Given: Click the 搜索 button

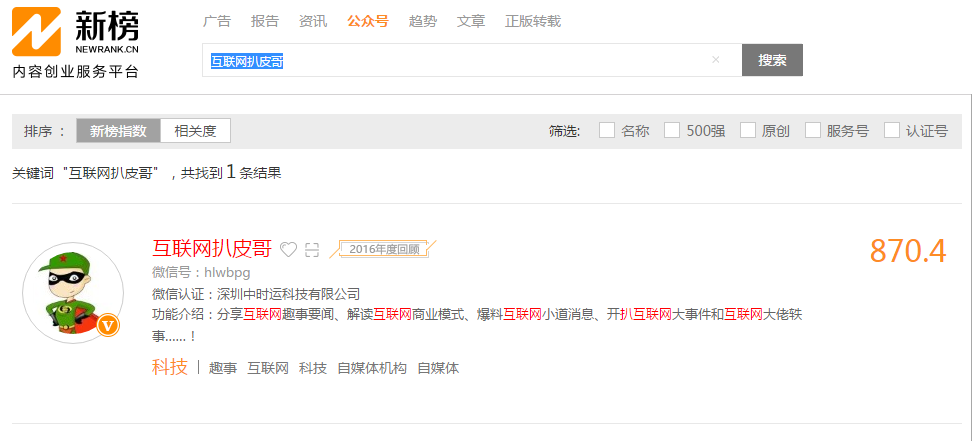Looking at the screenshot, I should point(772,60).
